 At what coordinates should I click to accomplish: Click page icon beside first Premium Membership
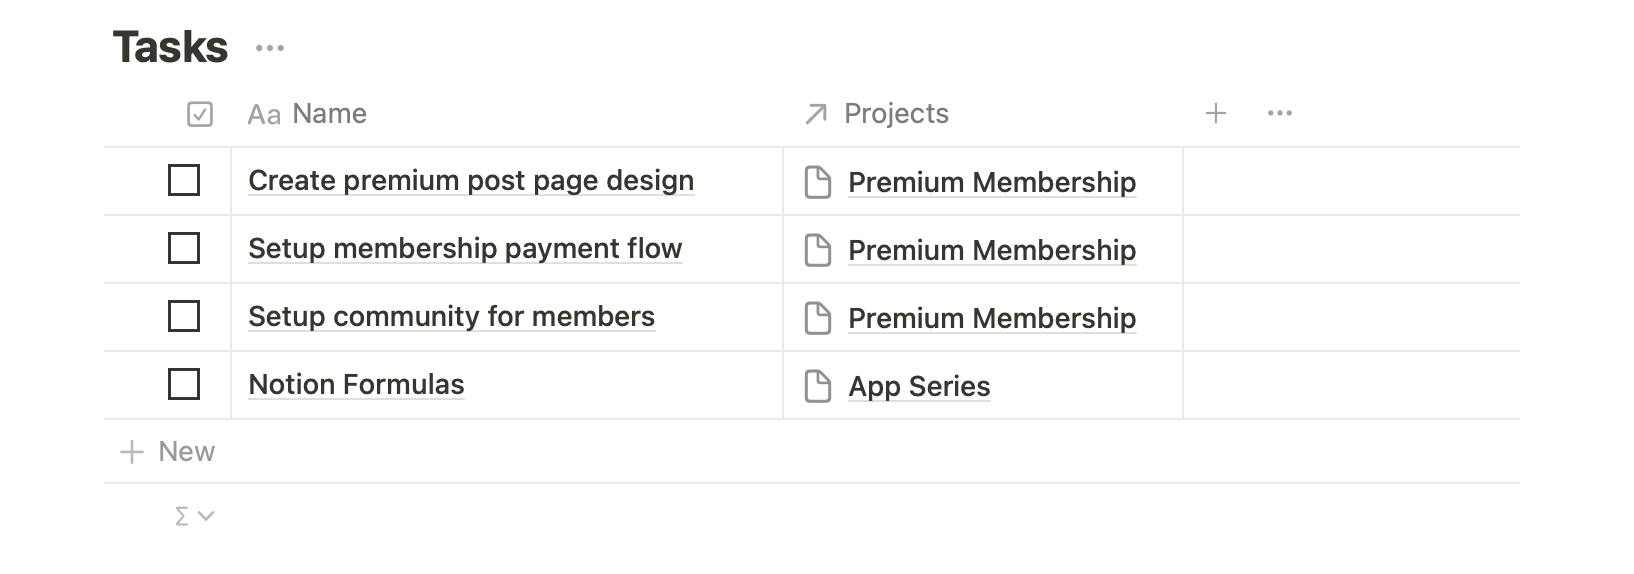(x=818, y=182)
